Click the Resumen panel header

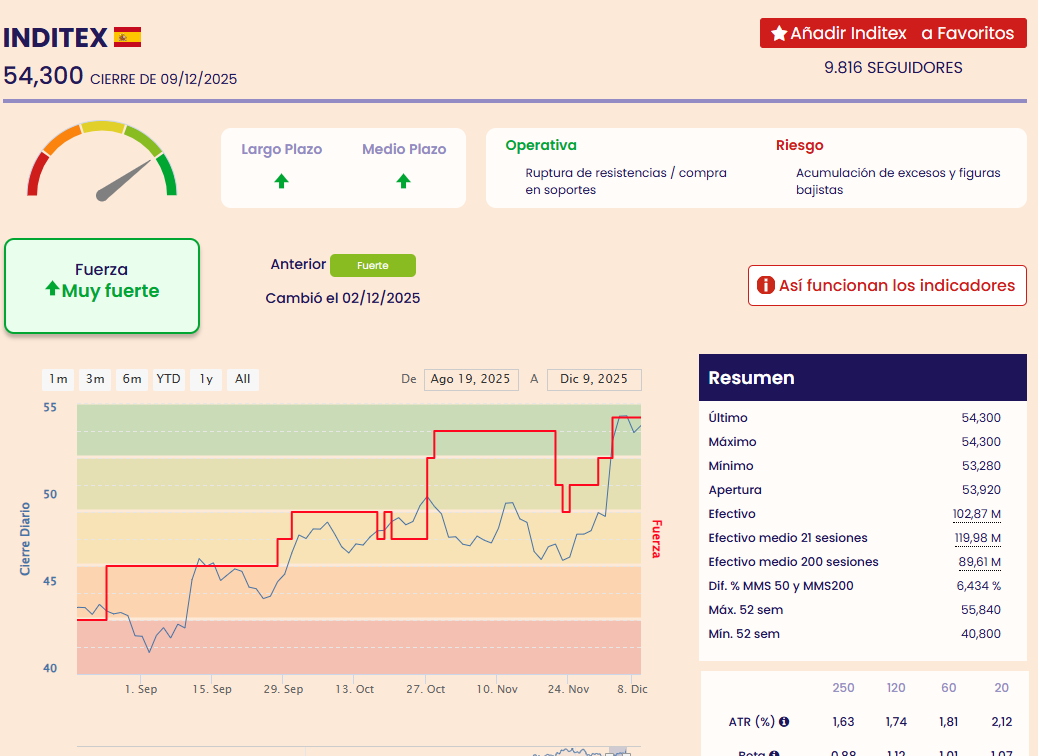(x=863, y=377)
